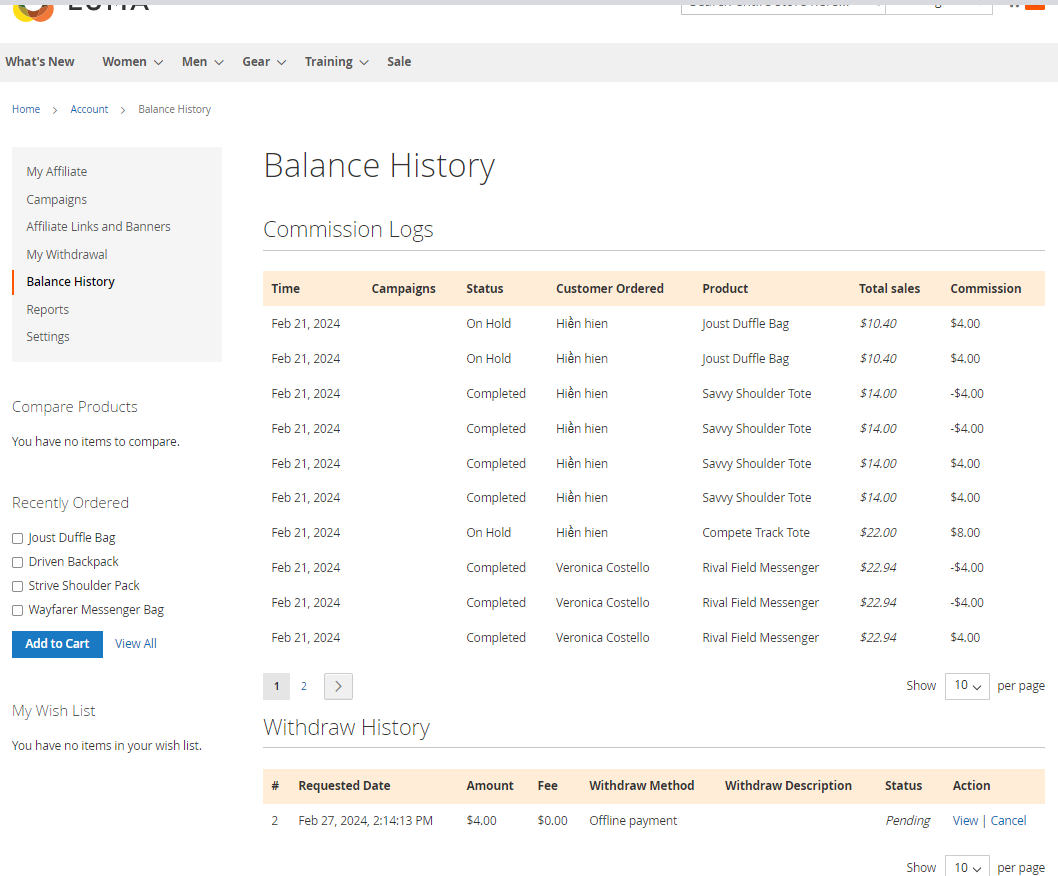Go to page 2 of Commission Logs

(304, 686)
